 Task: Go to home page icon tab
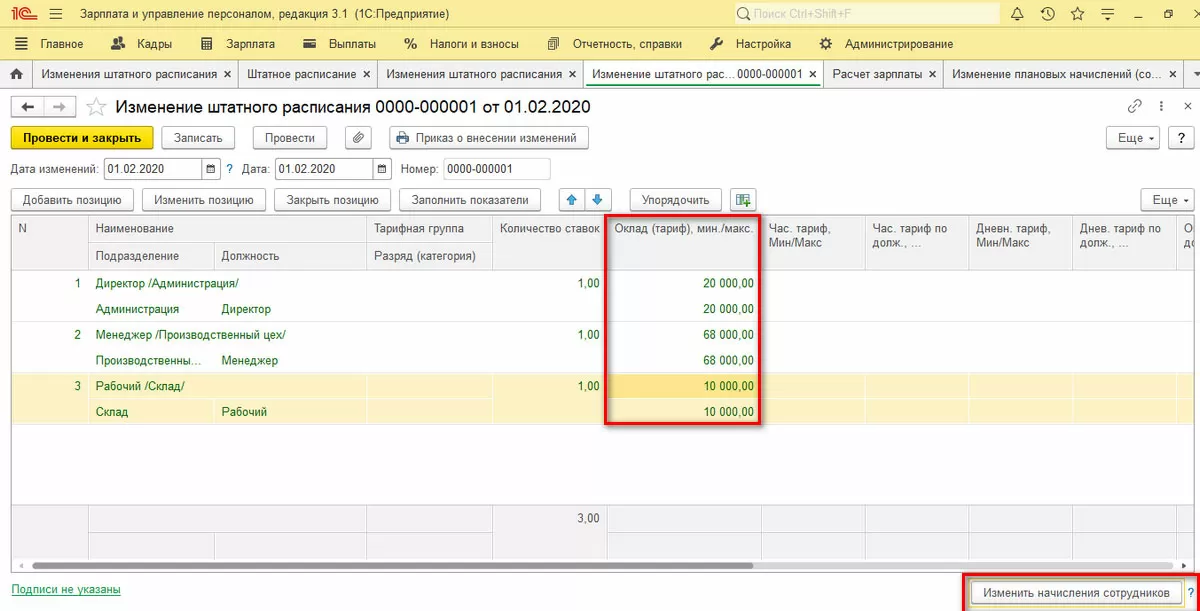16,75
